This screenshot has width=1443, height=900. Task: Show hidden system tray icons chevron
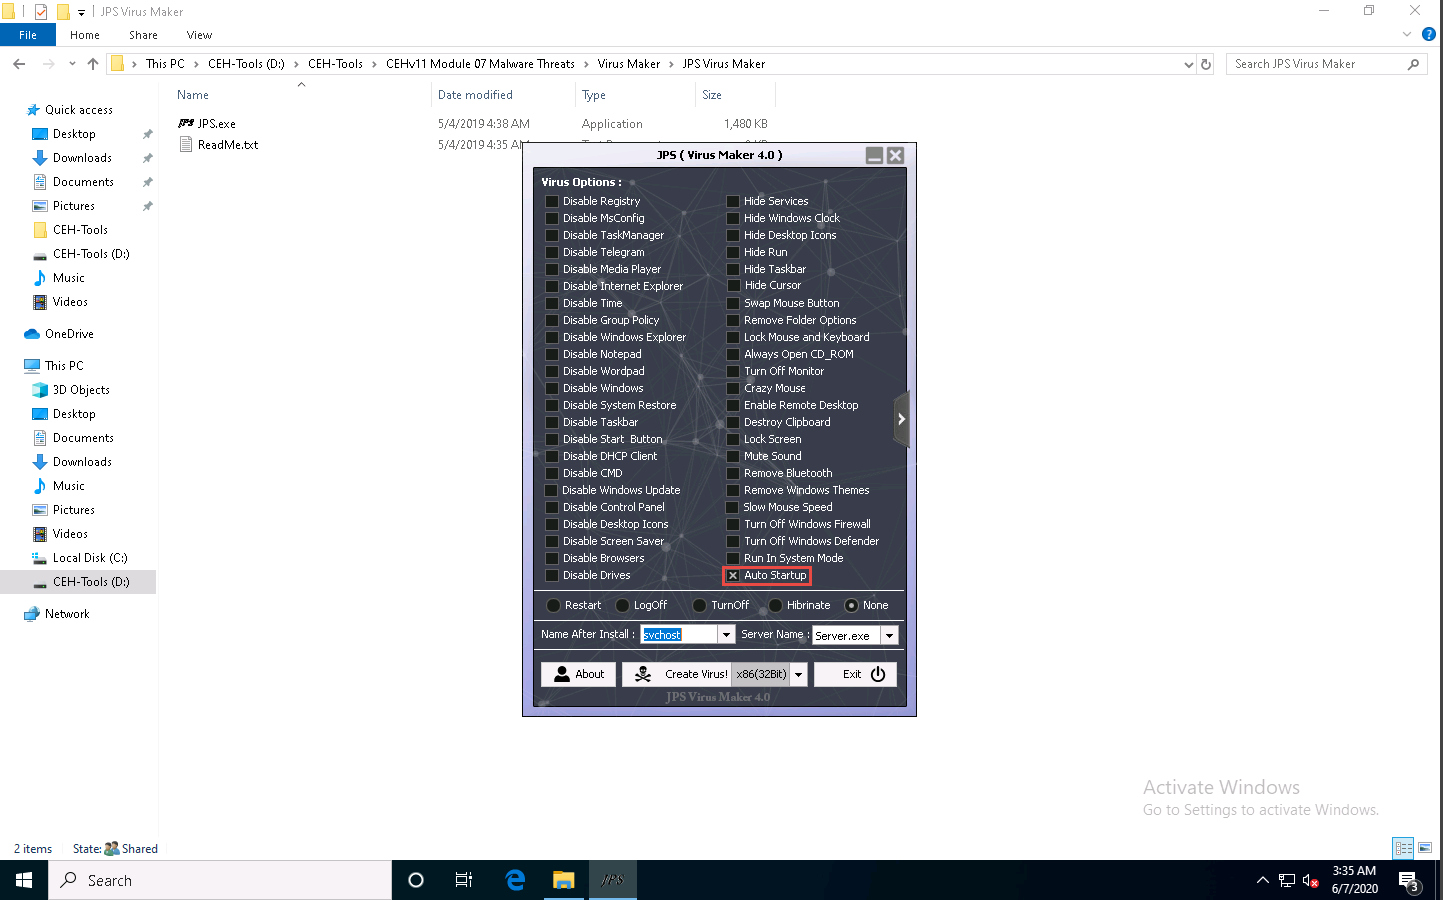coord(1263,881)
